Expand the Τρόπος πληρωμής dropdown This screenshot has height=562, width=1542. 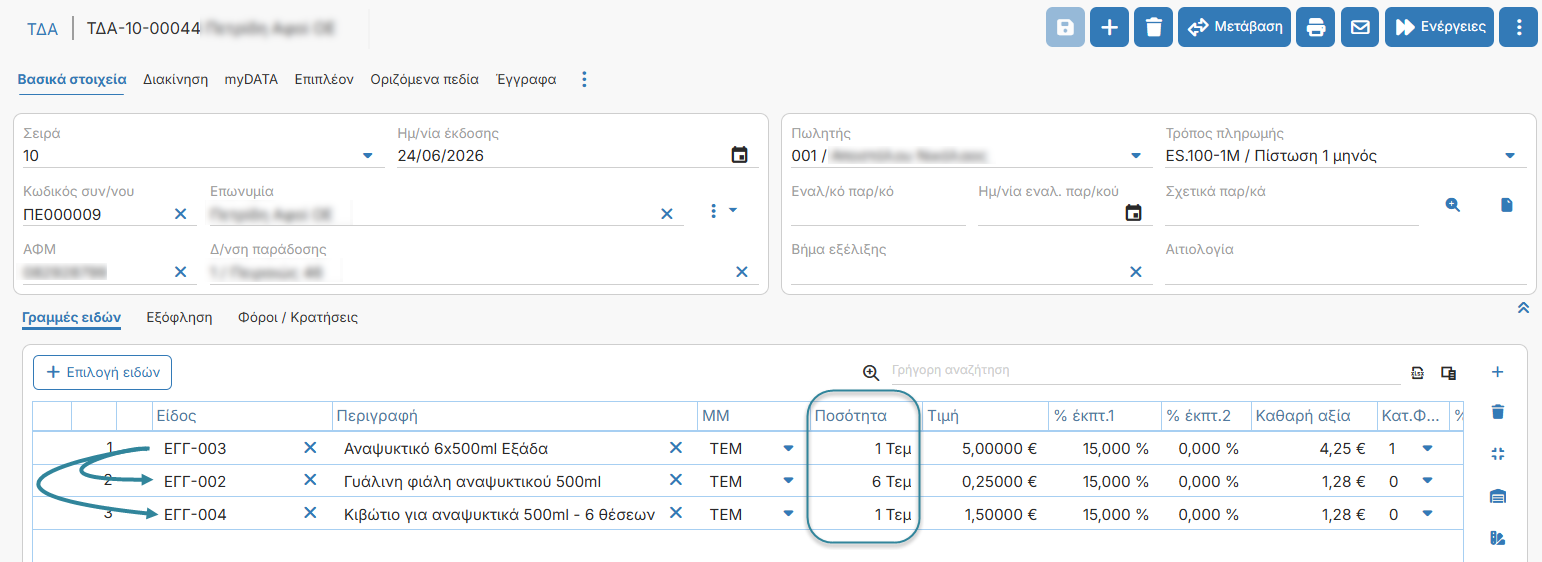click(x=1509, y=156)
